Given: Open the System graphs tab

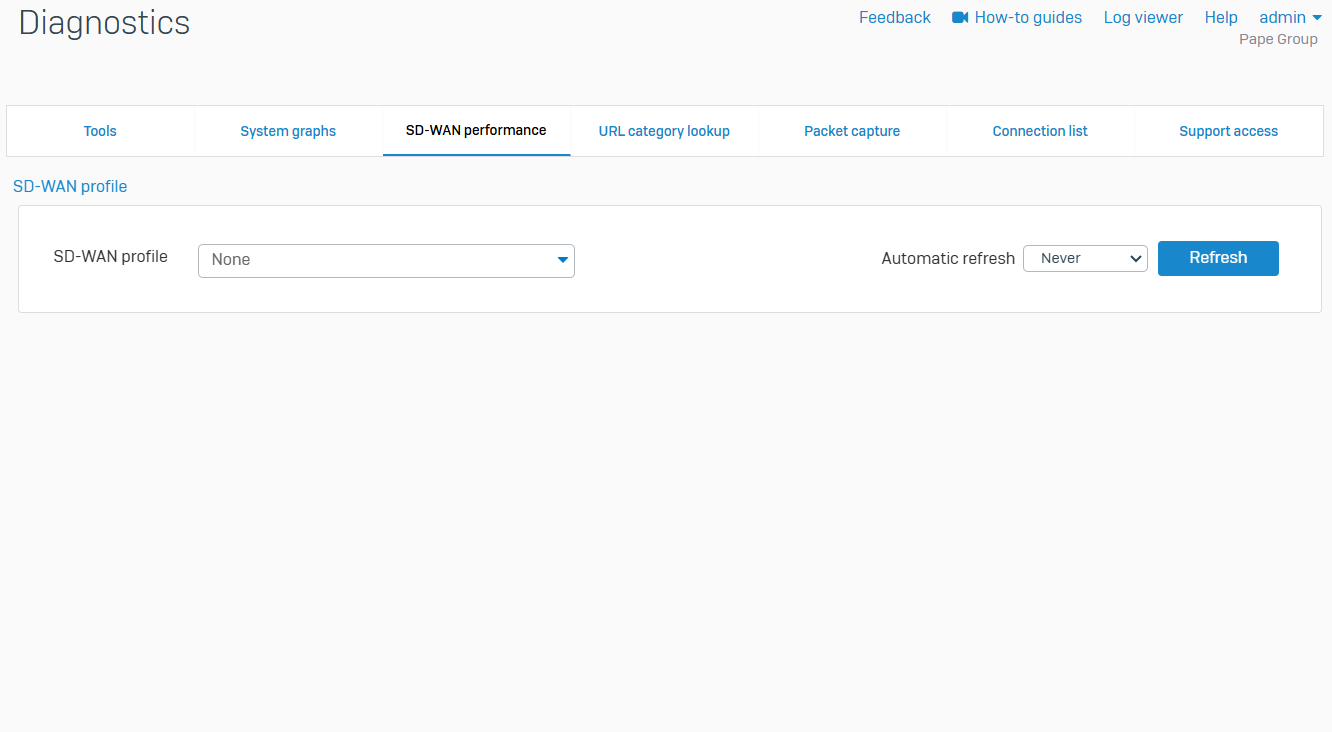Looking at the screenshot, I should click(288, 131).
